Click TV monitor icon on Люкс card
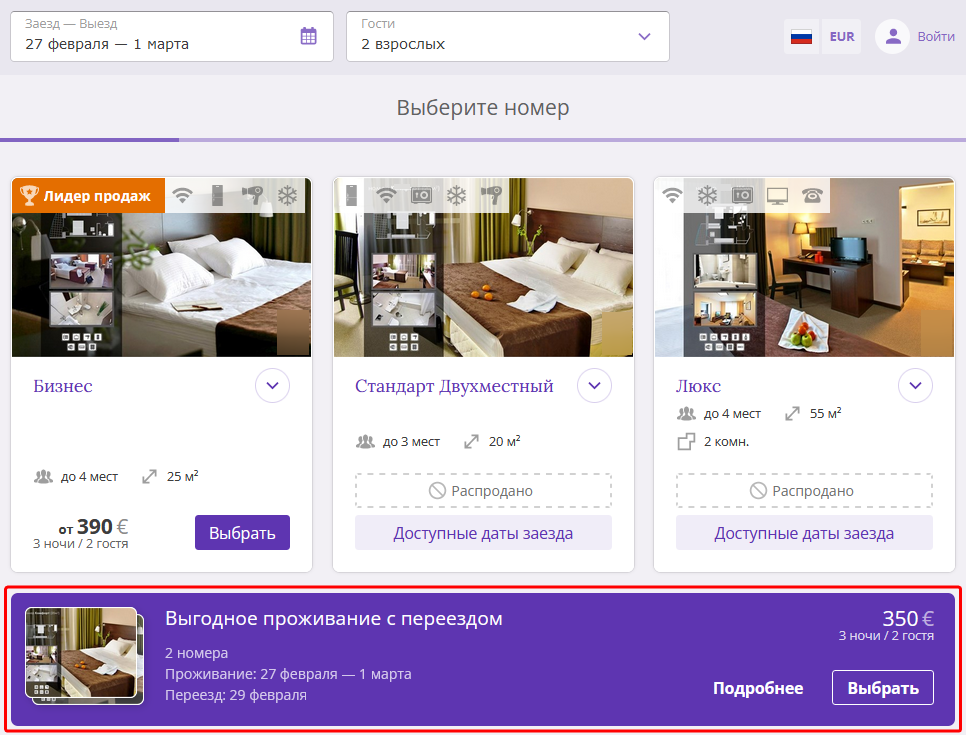 click(x=777, y=195)
